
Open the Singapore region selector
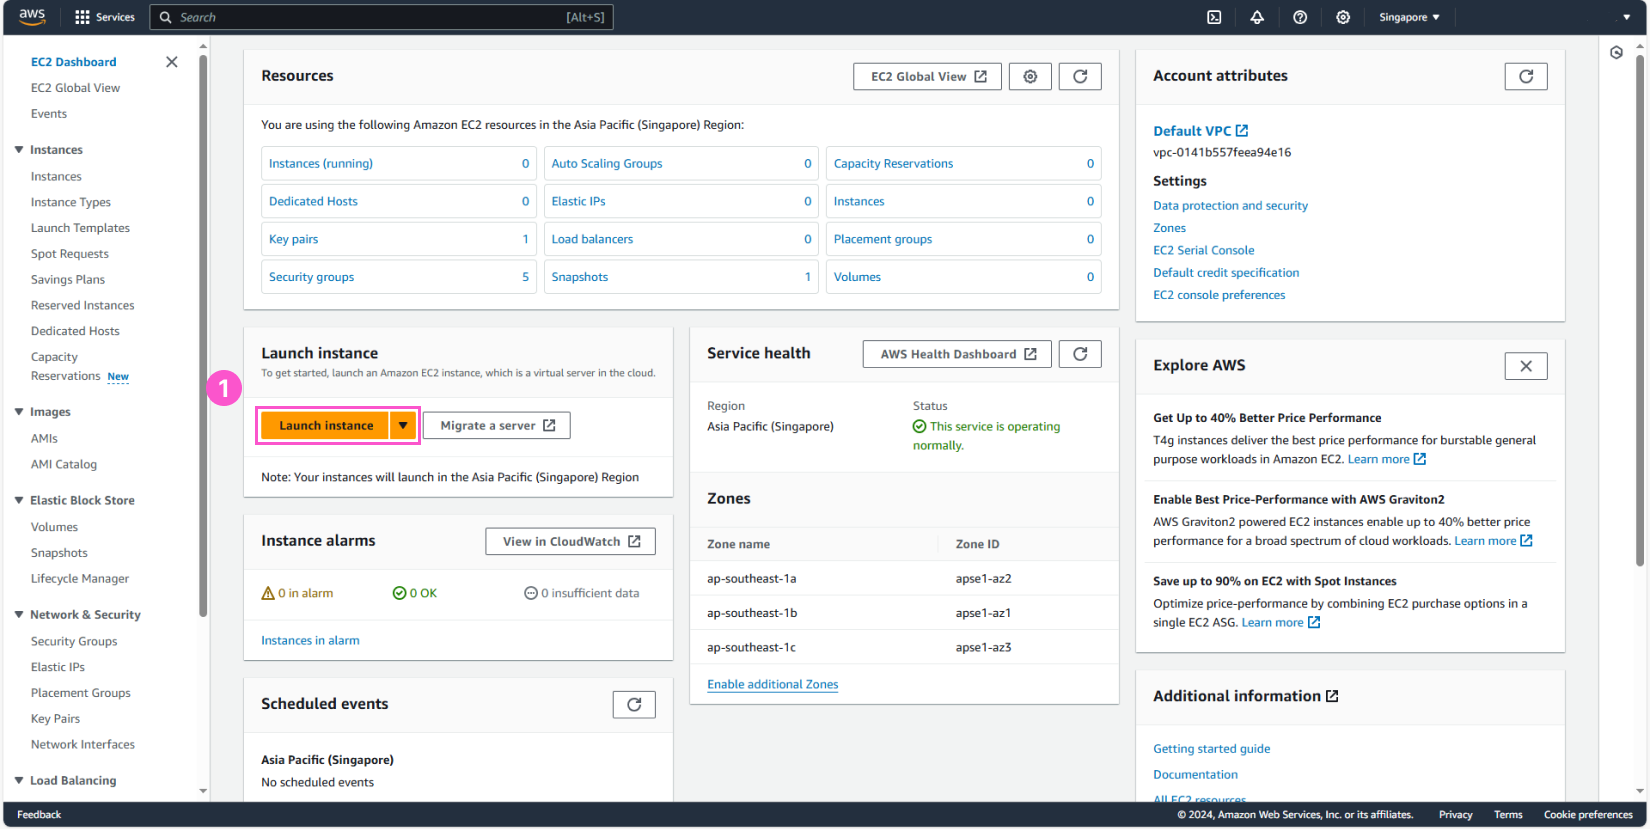1409,17
